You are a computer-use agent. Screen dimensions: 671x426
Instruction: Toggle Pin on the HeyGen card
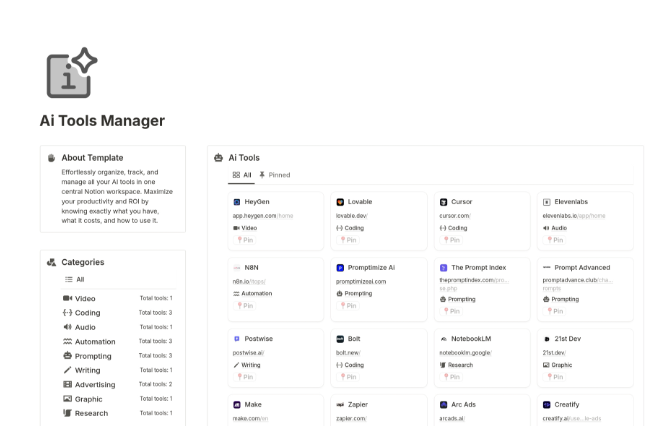coord(245,240)
